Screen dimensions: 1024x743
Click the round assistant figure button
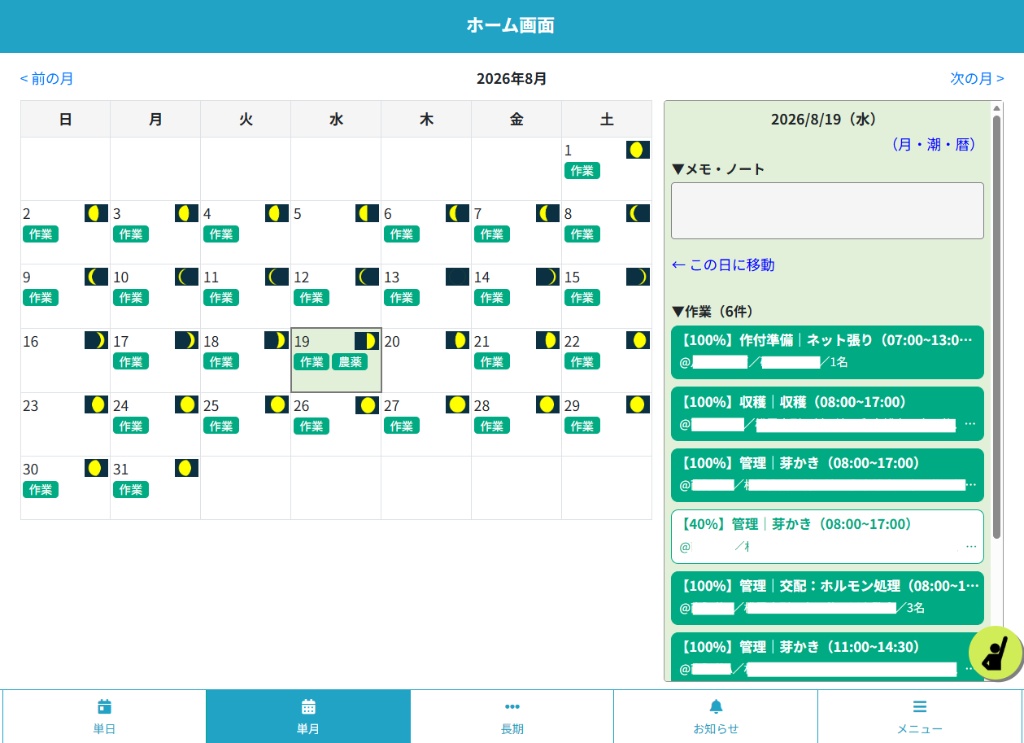[995, 653]
